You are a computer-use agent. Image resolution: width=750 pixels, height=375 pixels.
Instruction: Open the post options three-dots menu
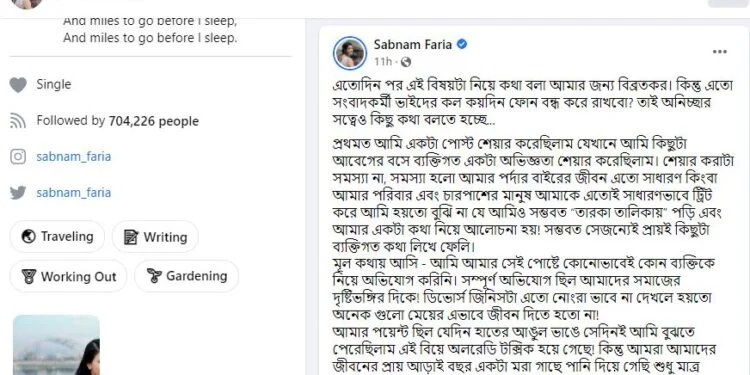719,52
